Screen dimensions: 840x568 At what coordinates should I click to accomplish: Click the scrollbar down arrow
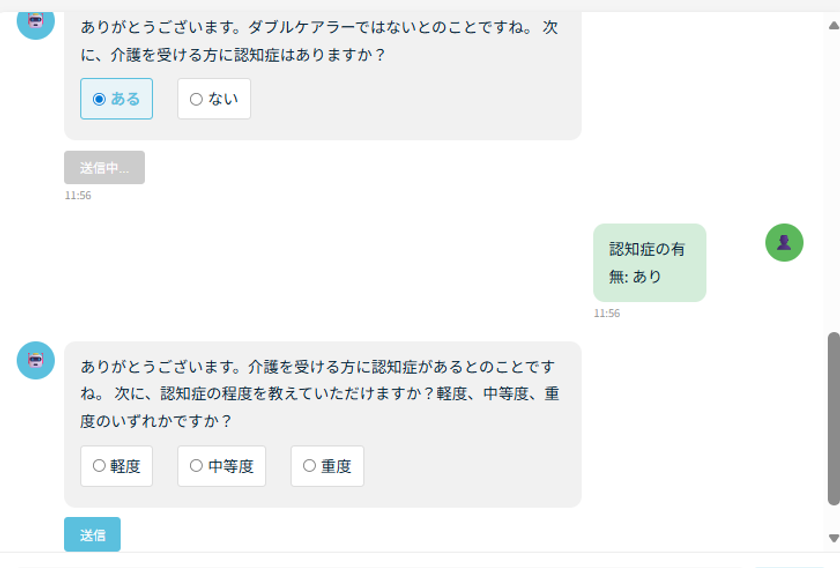[x=833, y=538]
